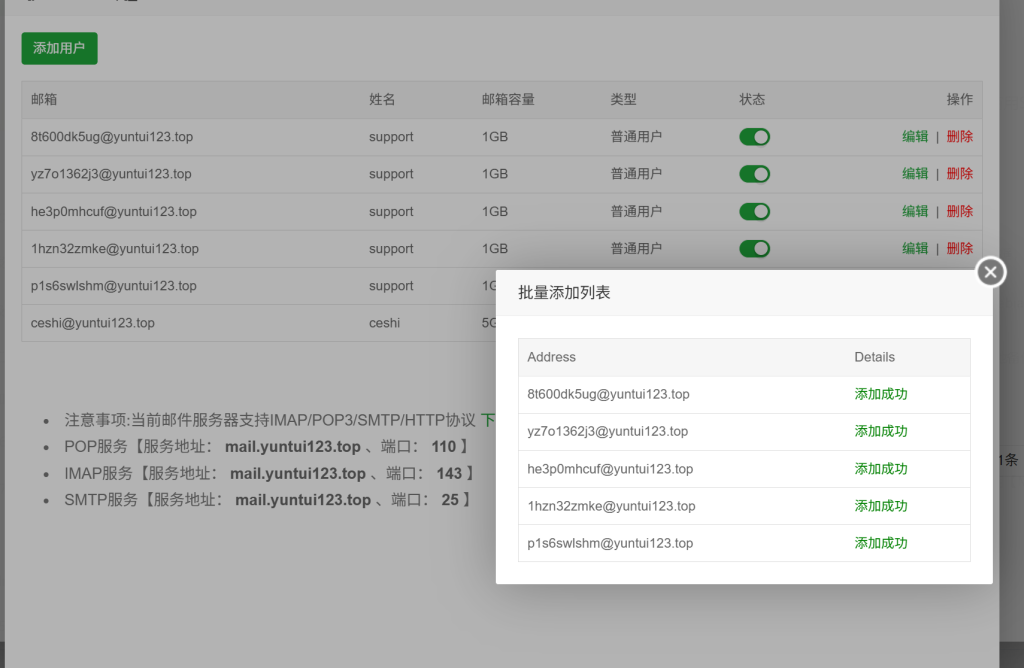The height and width of the screenshot is (668, 1024).
Task: Delete user 8t600dk5ug@yuntui123.top
Action: pyautogui.click(x=959, y=137)
